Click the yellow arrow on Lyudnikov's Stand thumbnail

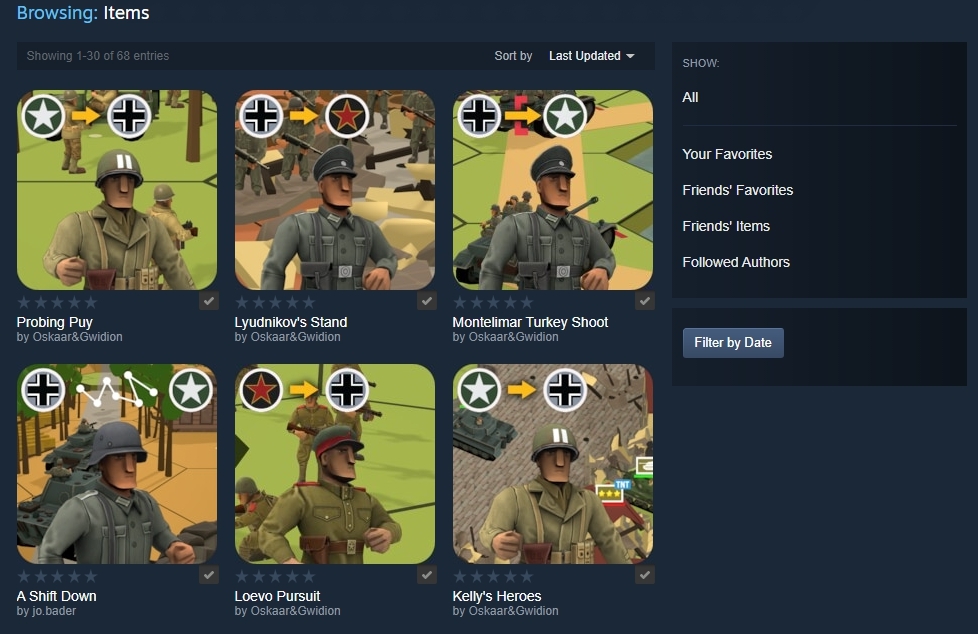click(304, 115)
